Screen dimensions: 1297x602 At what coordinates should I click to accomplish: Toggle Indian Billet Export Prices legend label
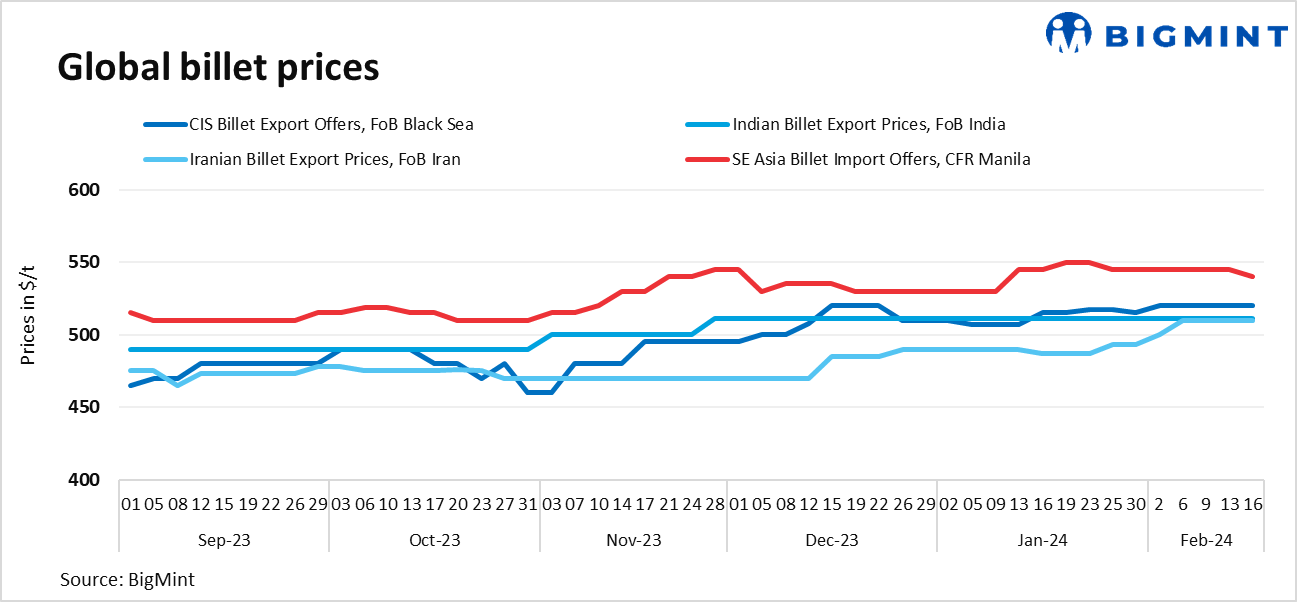coord(868,125)
